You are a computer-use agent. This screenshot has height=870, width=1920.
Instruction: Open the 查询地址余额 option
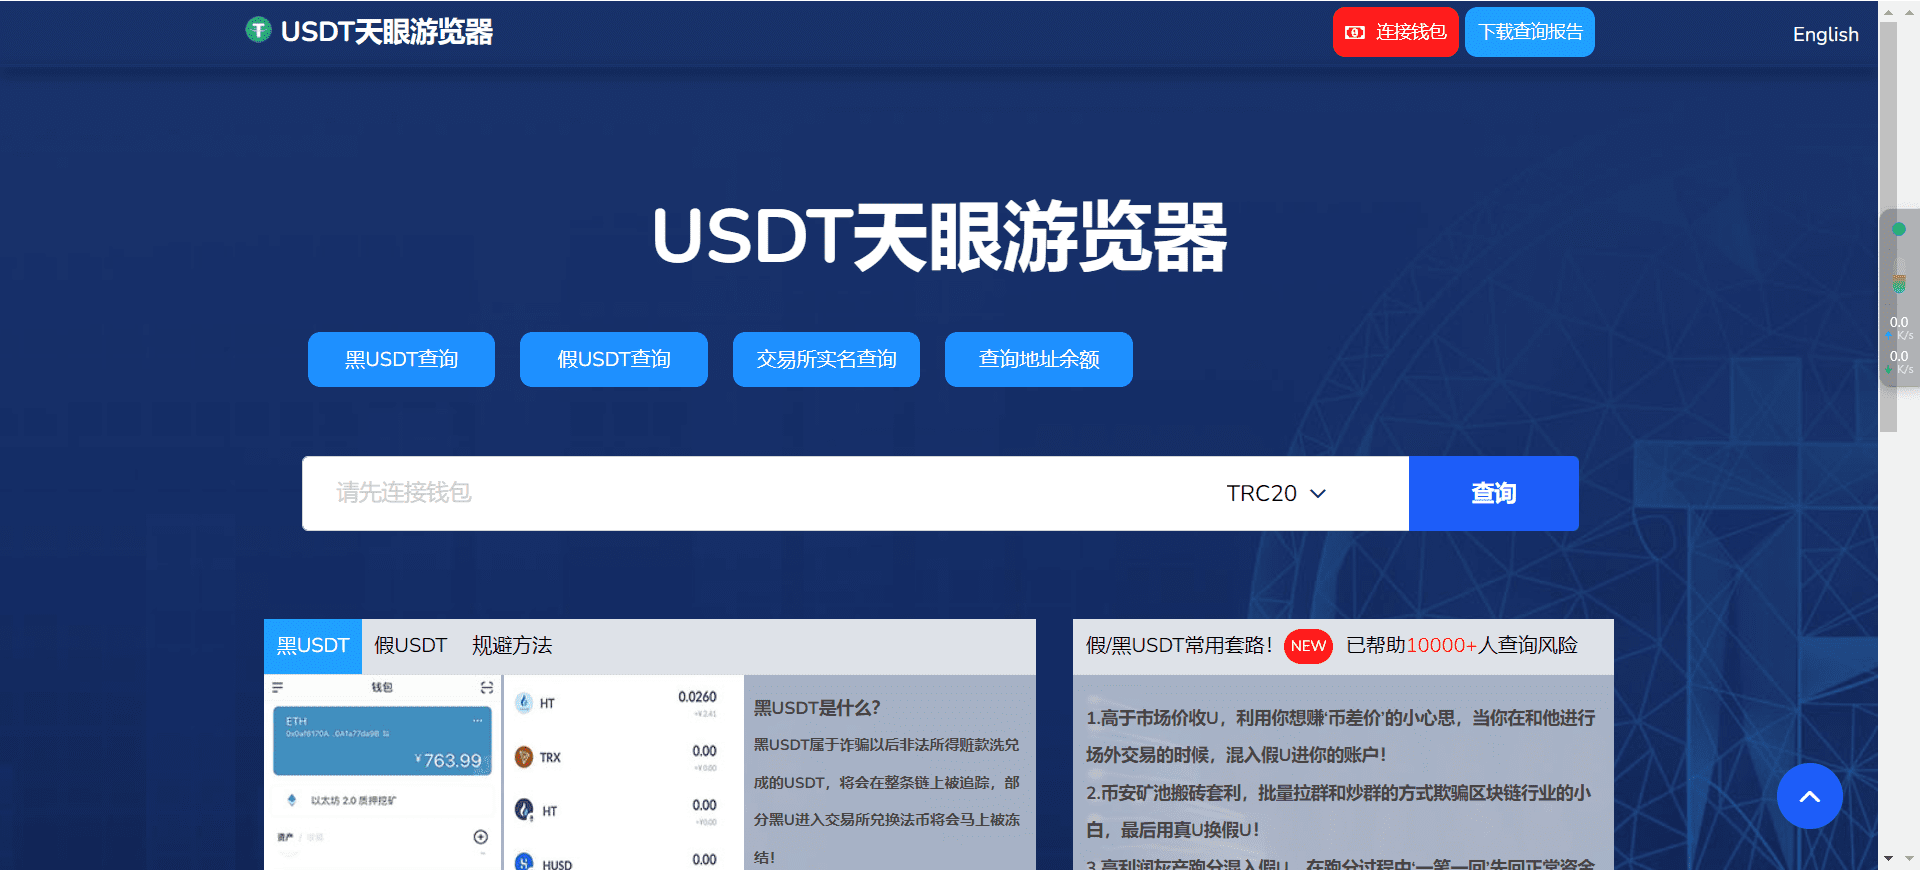tap(1039, 359)
